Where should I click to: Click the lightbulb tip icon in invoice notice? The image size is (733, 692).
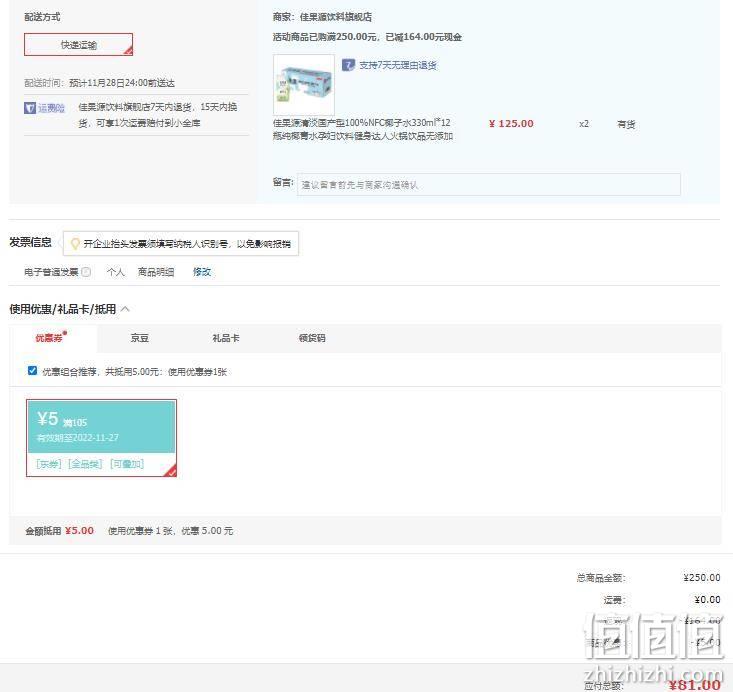coord(75,244)
